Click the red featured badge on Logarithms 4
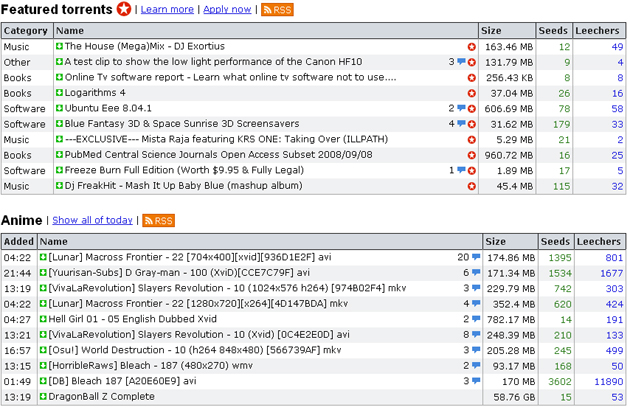 (471, 93)
